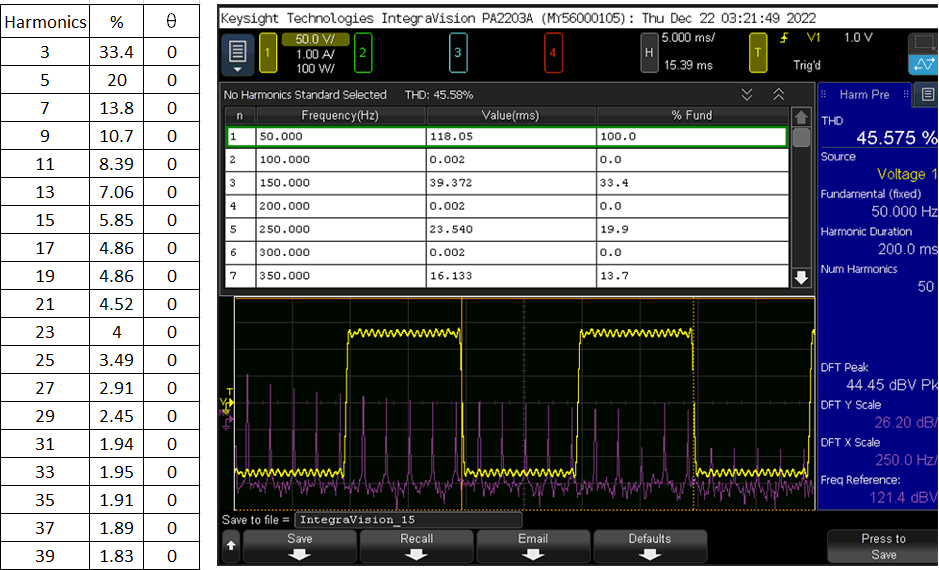
Task: Collapse harmonics table with double-down chevron
Action: [747, 95]
